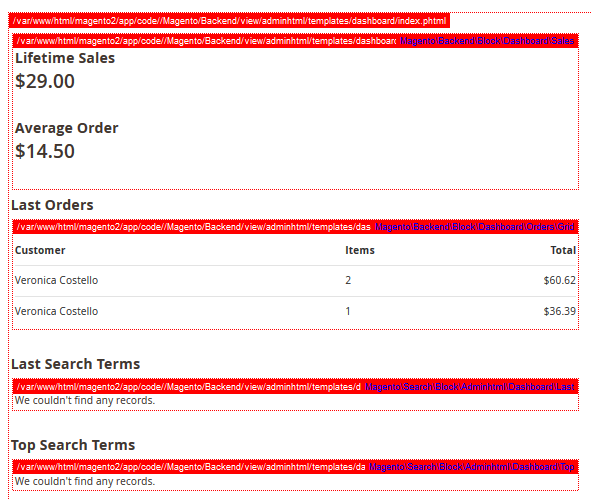
Task: Select the Average Order heading
Action: point(66,128)
